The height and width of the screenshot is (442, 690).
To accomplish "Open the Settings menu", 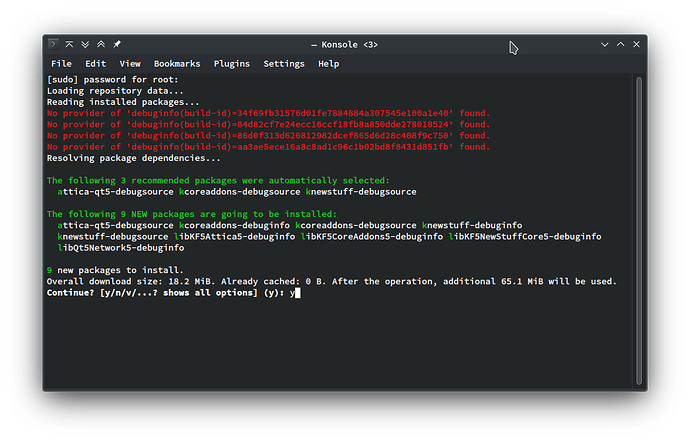I will click(284, 64).
